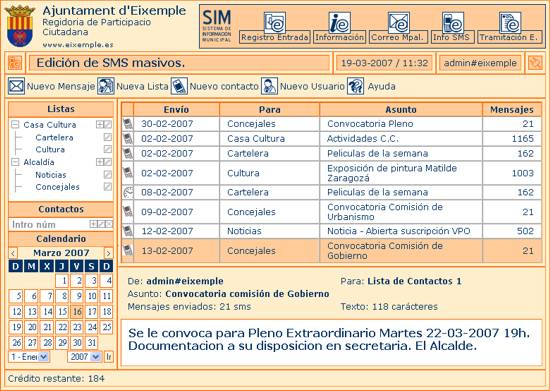Viewport: 550px width, 391px height.
Task: Click the delete icon in the Intro núm field
Action: coord(109,224)
